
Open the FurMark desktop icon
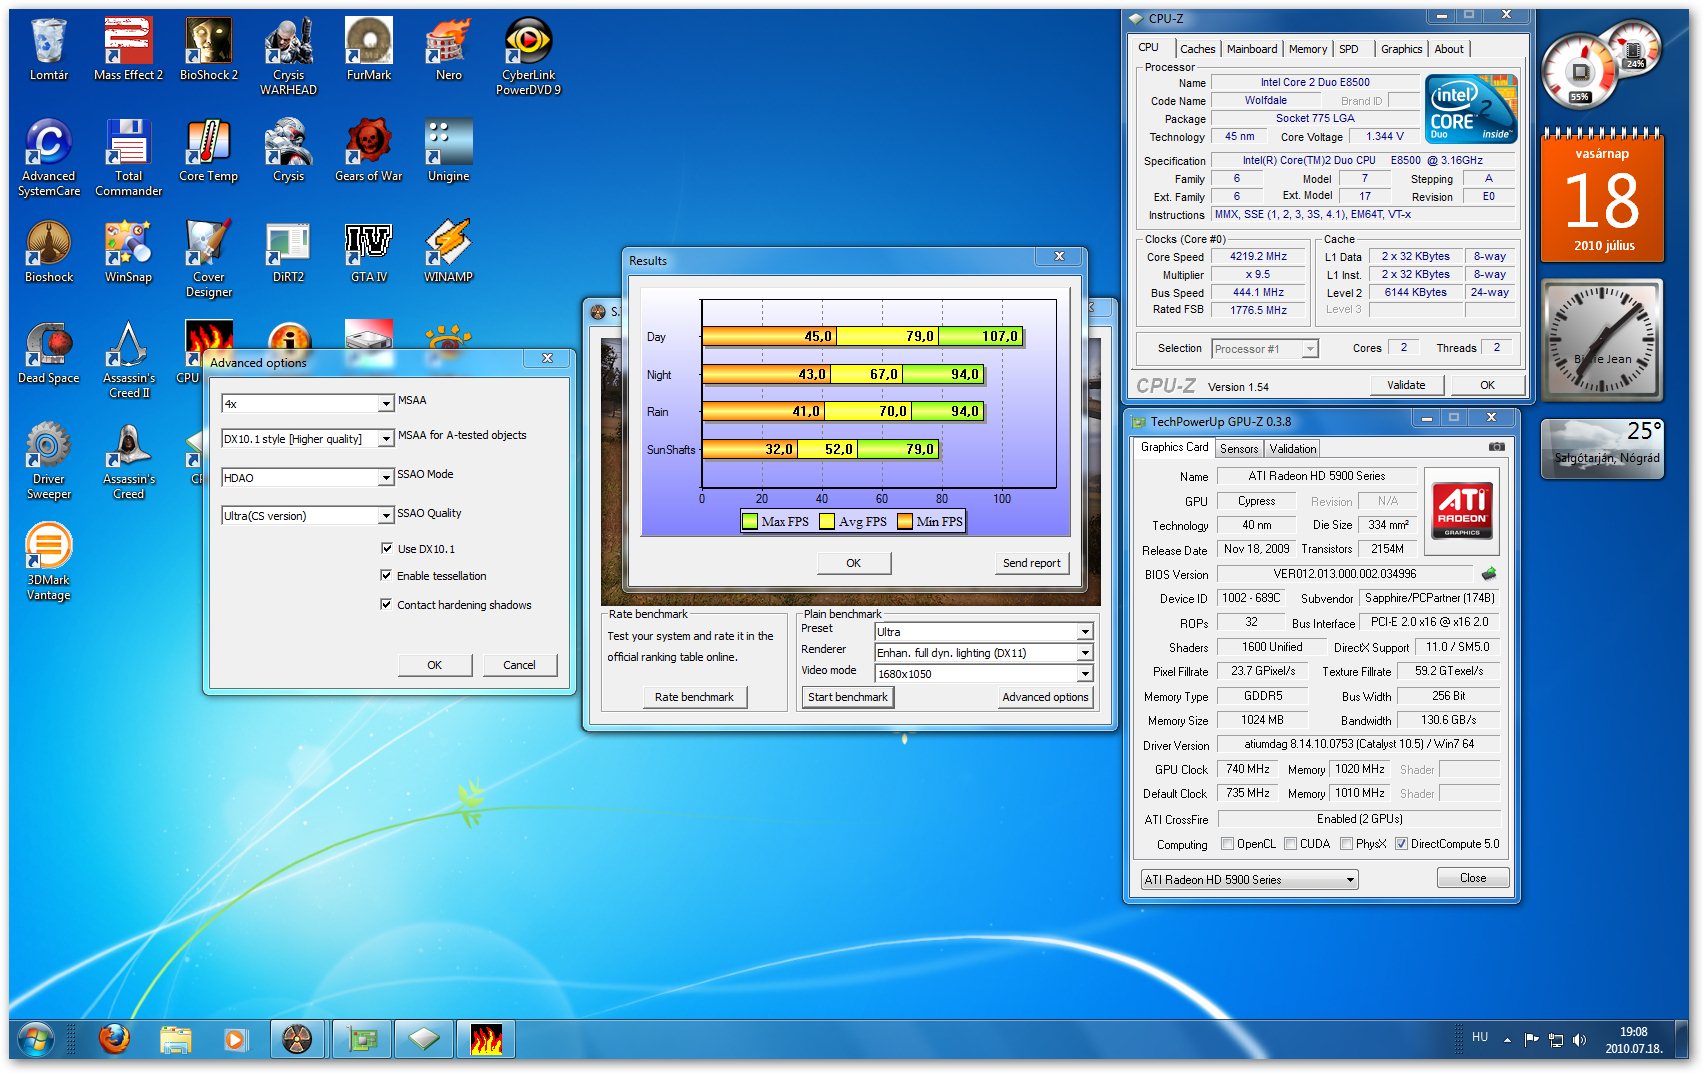click(x=368, y=50)
